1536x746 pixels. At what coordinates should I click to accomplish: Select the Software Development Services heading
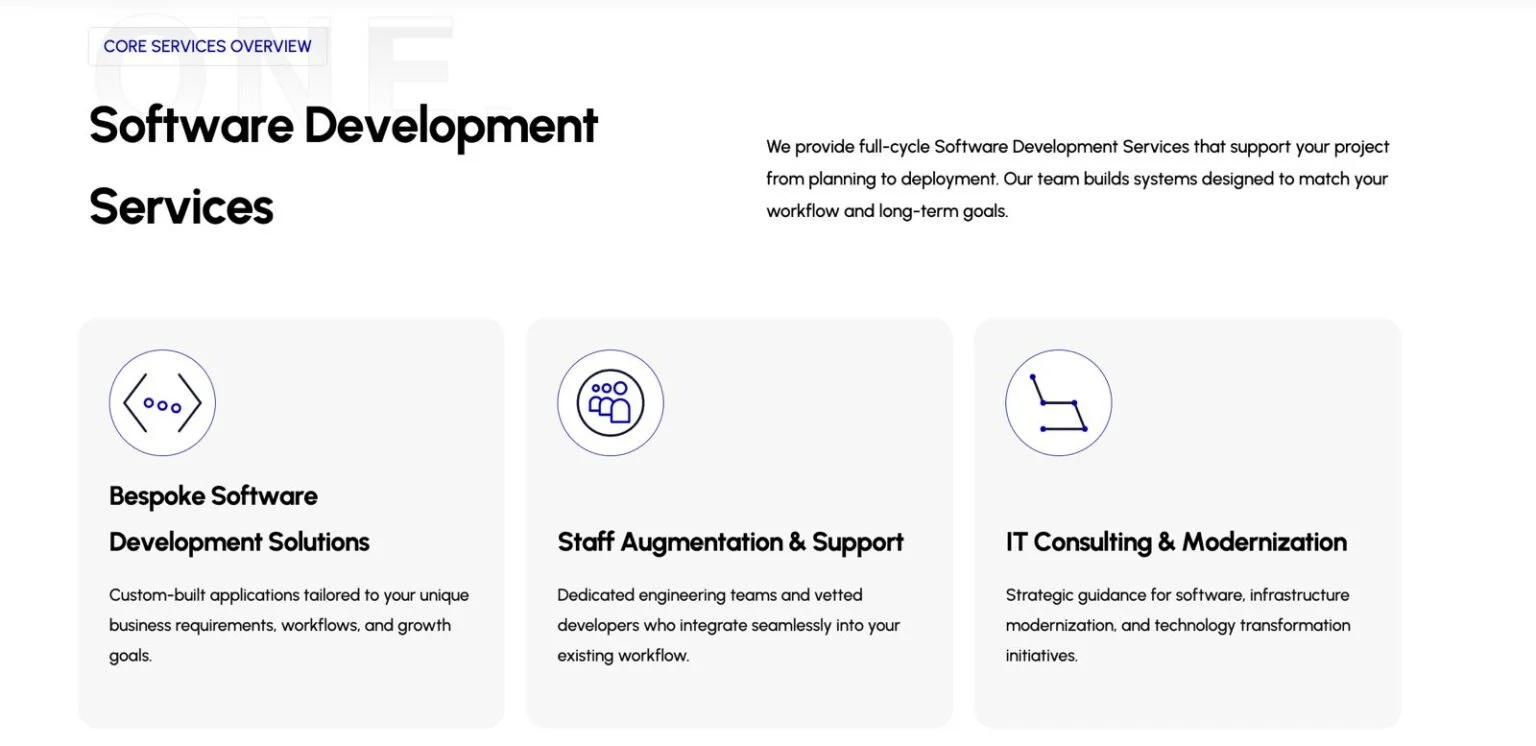(343, 166)
